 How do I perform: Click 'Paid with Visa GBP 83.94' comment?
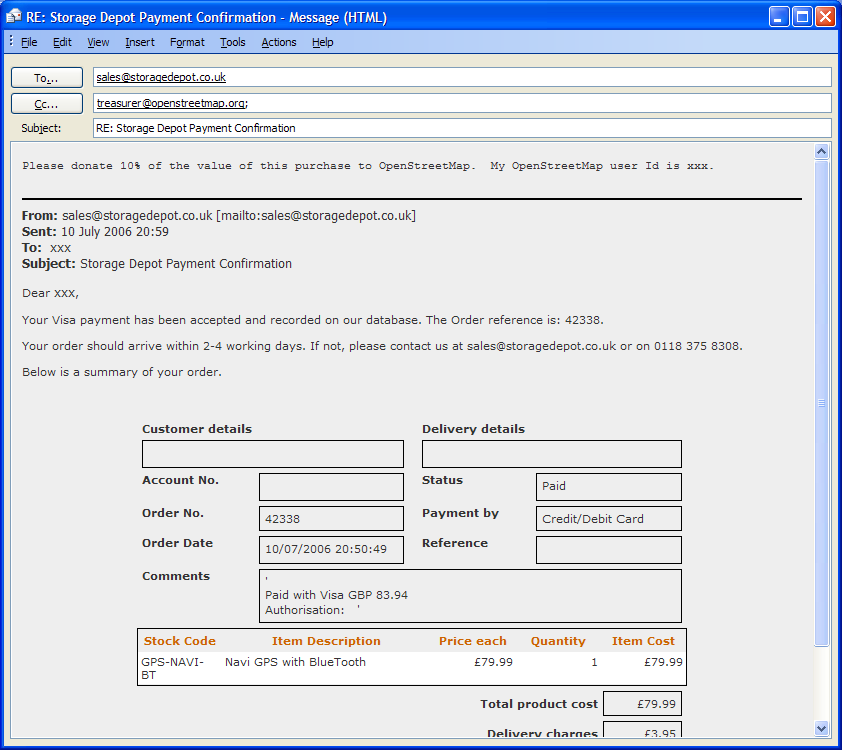(x=336, y=595)
